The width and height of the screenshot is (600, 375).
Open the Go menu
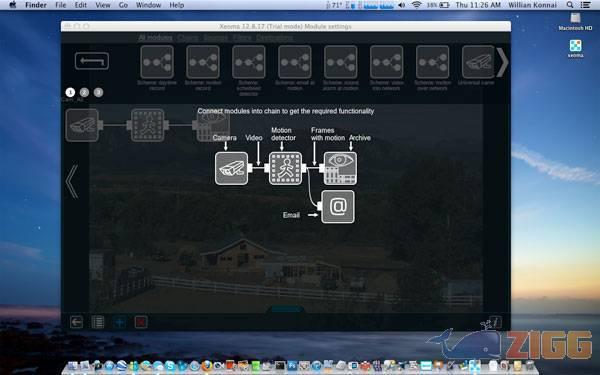(x=123, y=5)
